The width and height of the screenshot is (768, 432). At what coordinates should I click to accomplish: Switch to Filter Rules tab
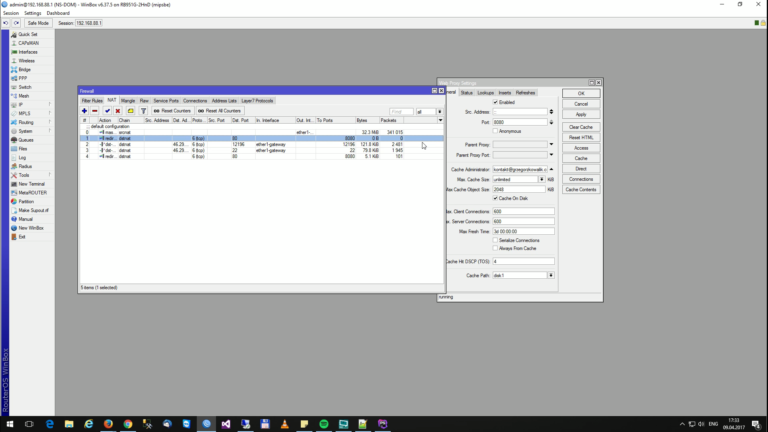click(x=92, y=101)
